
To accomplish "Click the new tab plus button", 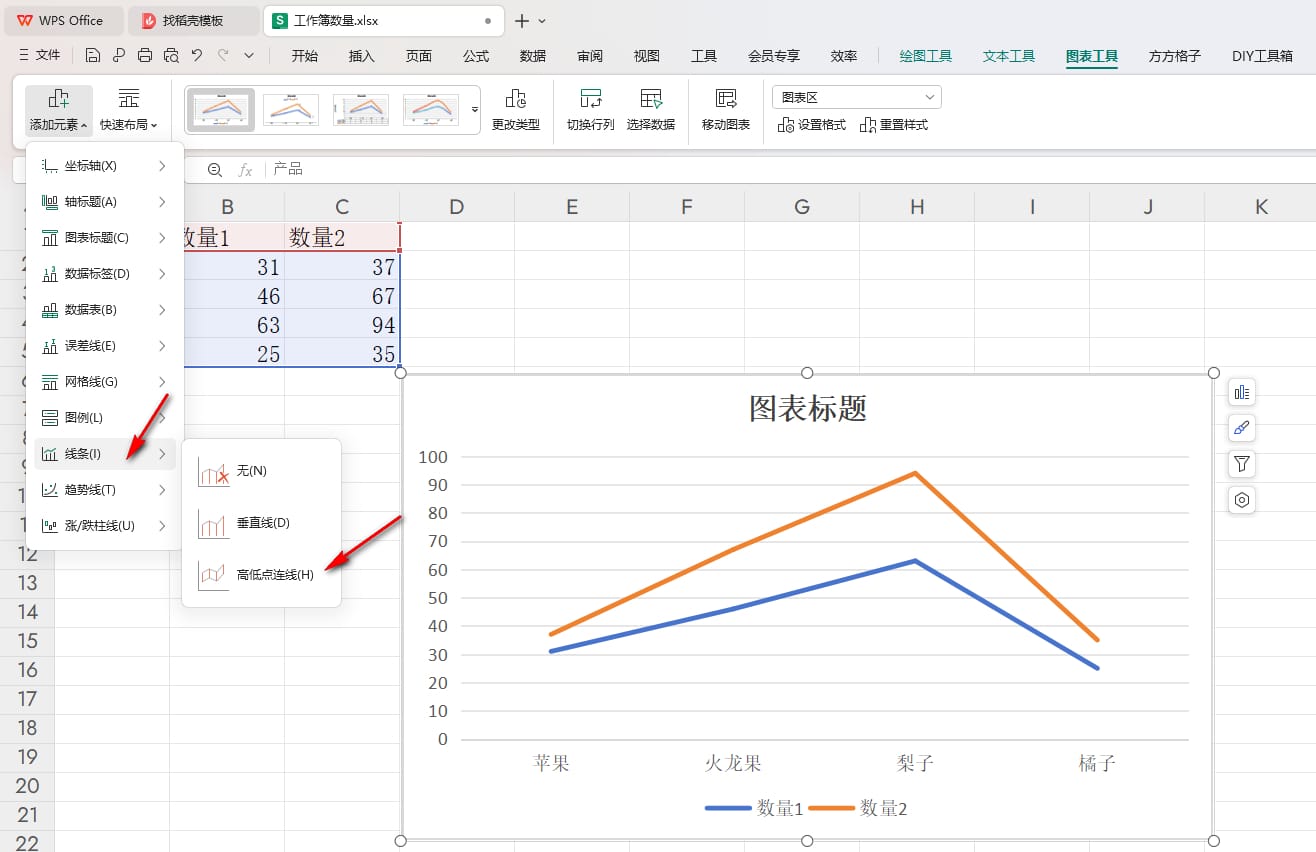I will [x=521, y=21].
